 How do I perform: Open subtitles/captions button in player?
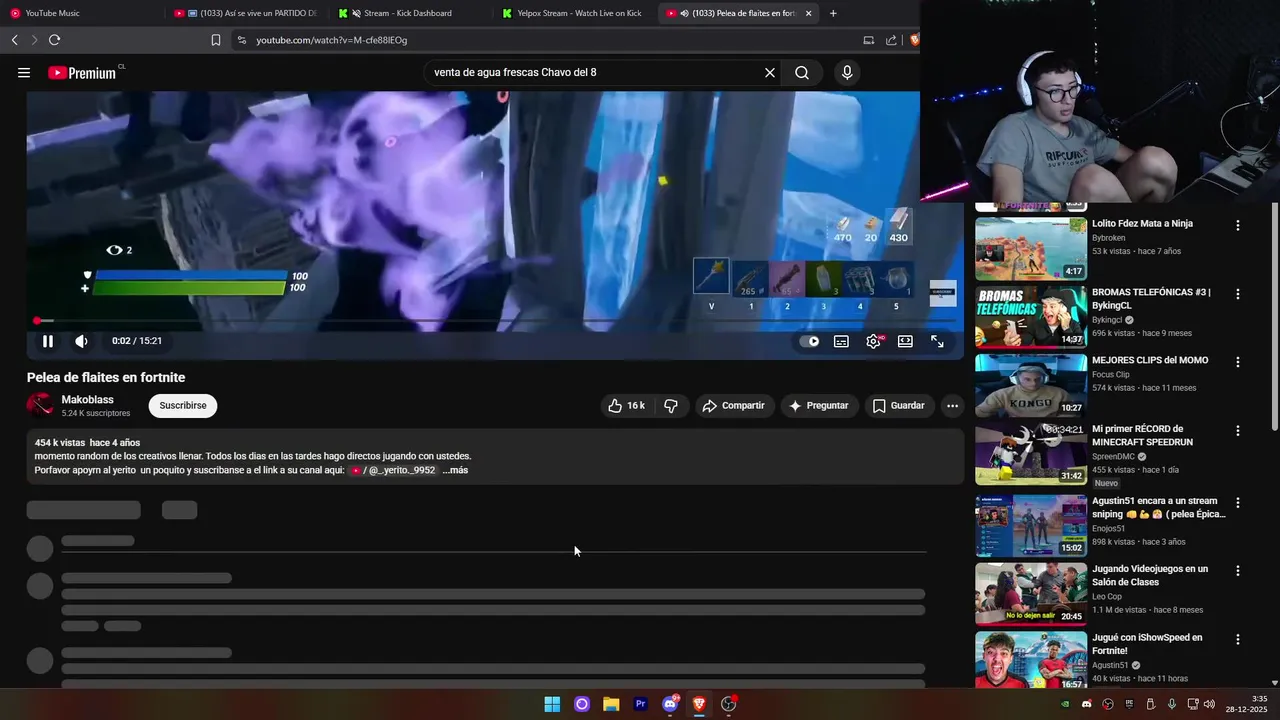pos(842,341)
